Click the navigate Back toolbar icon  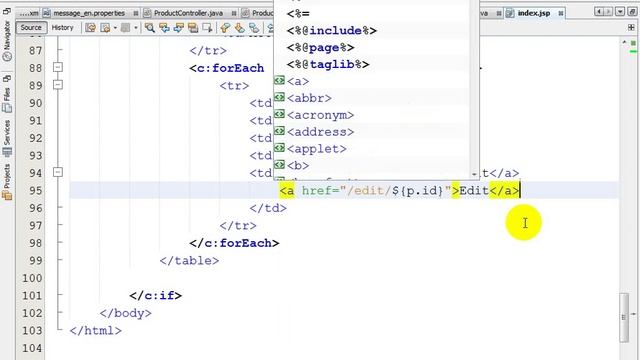coord(105,28)
